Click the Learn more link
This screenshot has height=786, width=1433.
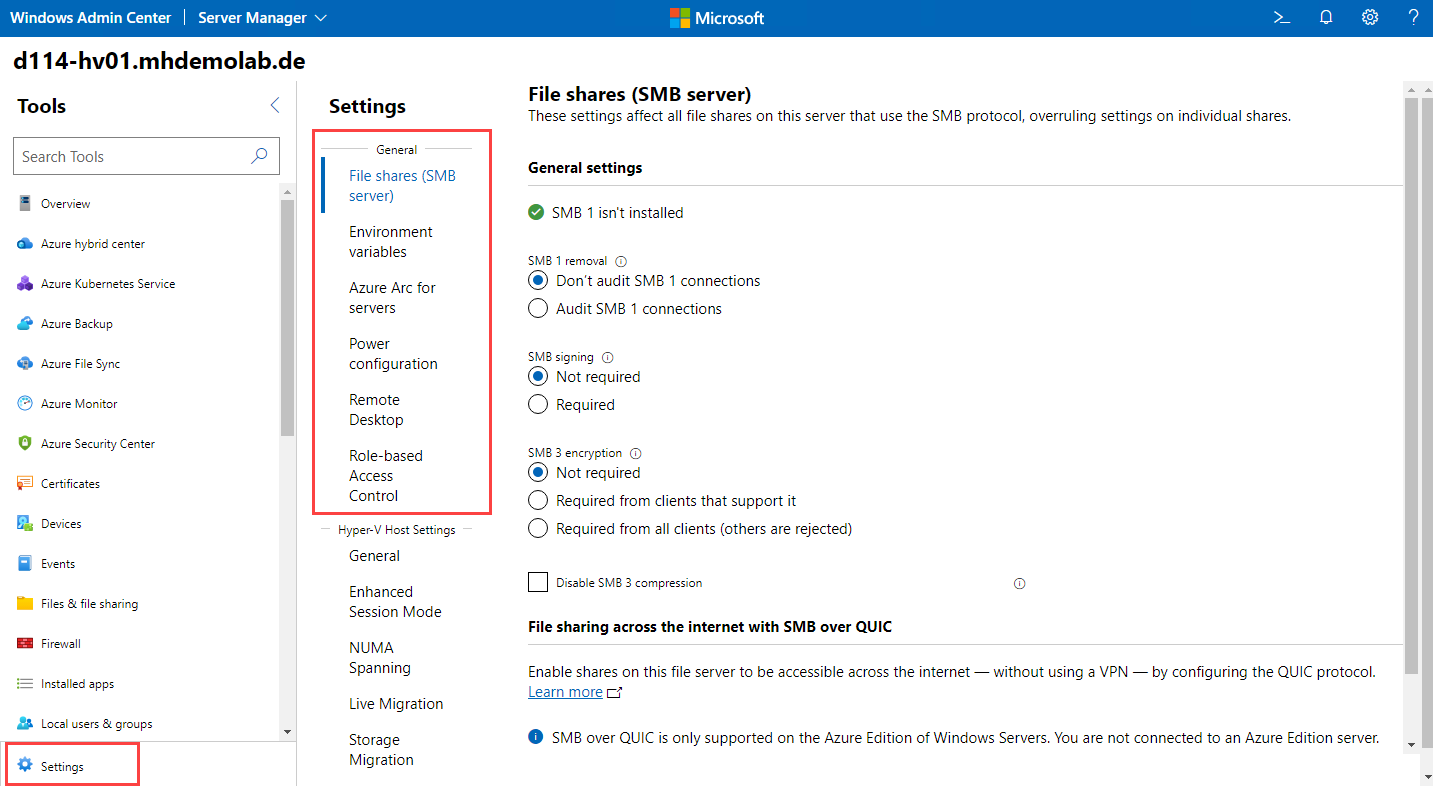[x=565, y=692]
